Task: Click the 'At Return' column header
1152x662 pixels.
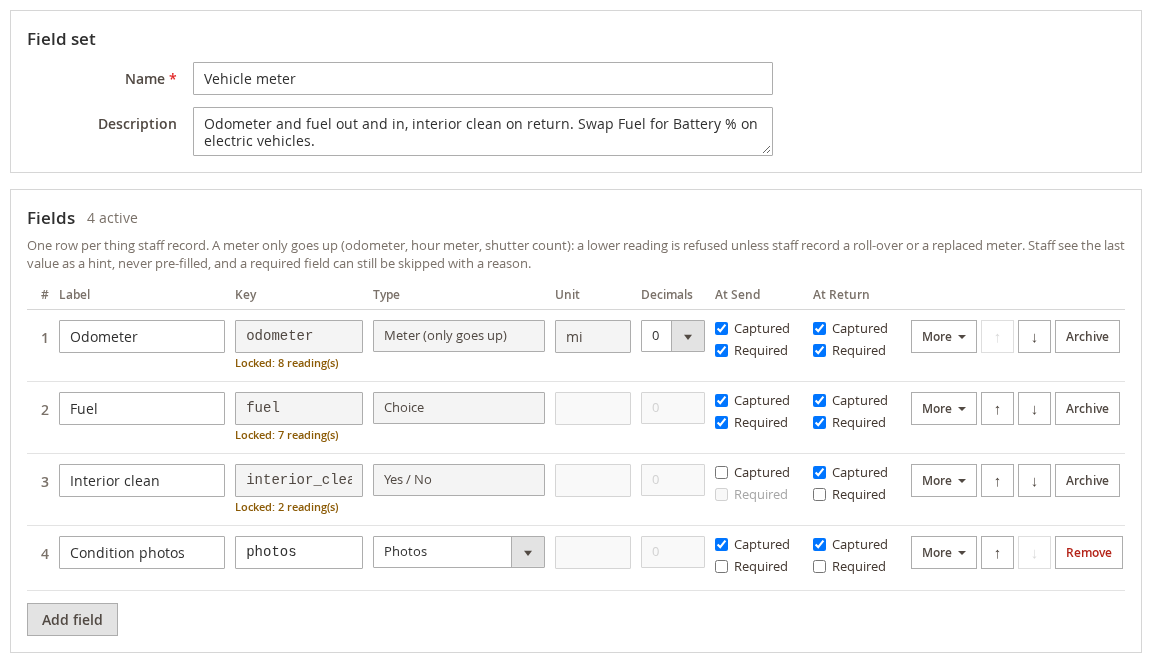Action: 840,295
